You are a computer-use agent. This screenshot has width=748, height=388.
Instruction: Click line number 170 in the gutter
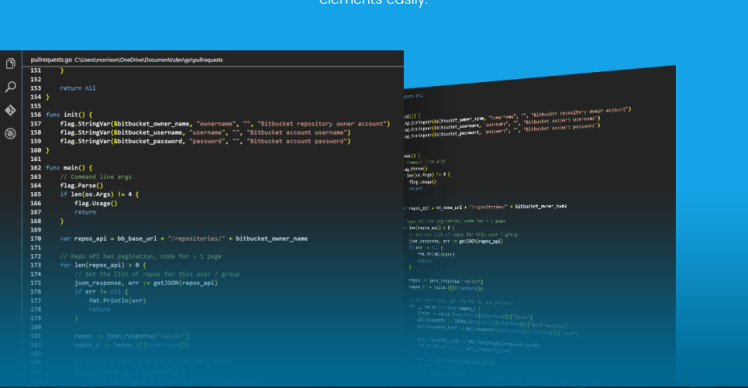[36, 239]
